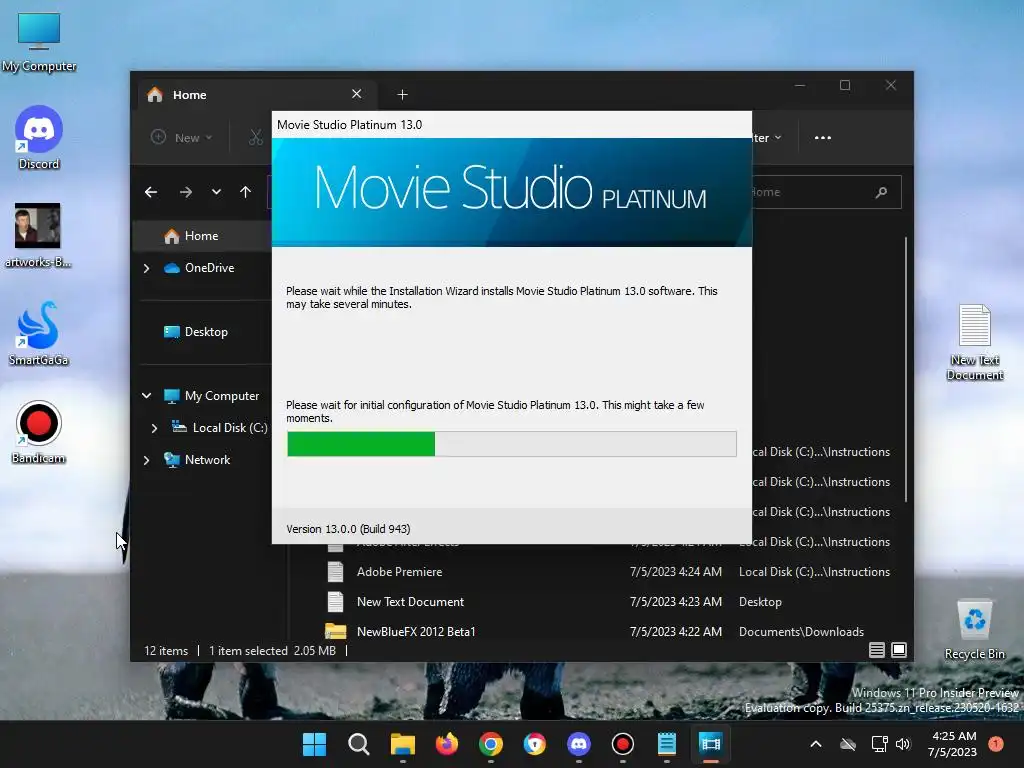Click the Explorer search box

[x=826, y=192]
